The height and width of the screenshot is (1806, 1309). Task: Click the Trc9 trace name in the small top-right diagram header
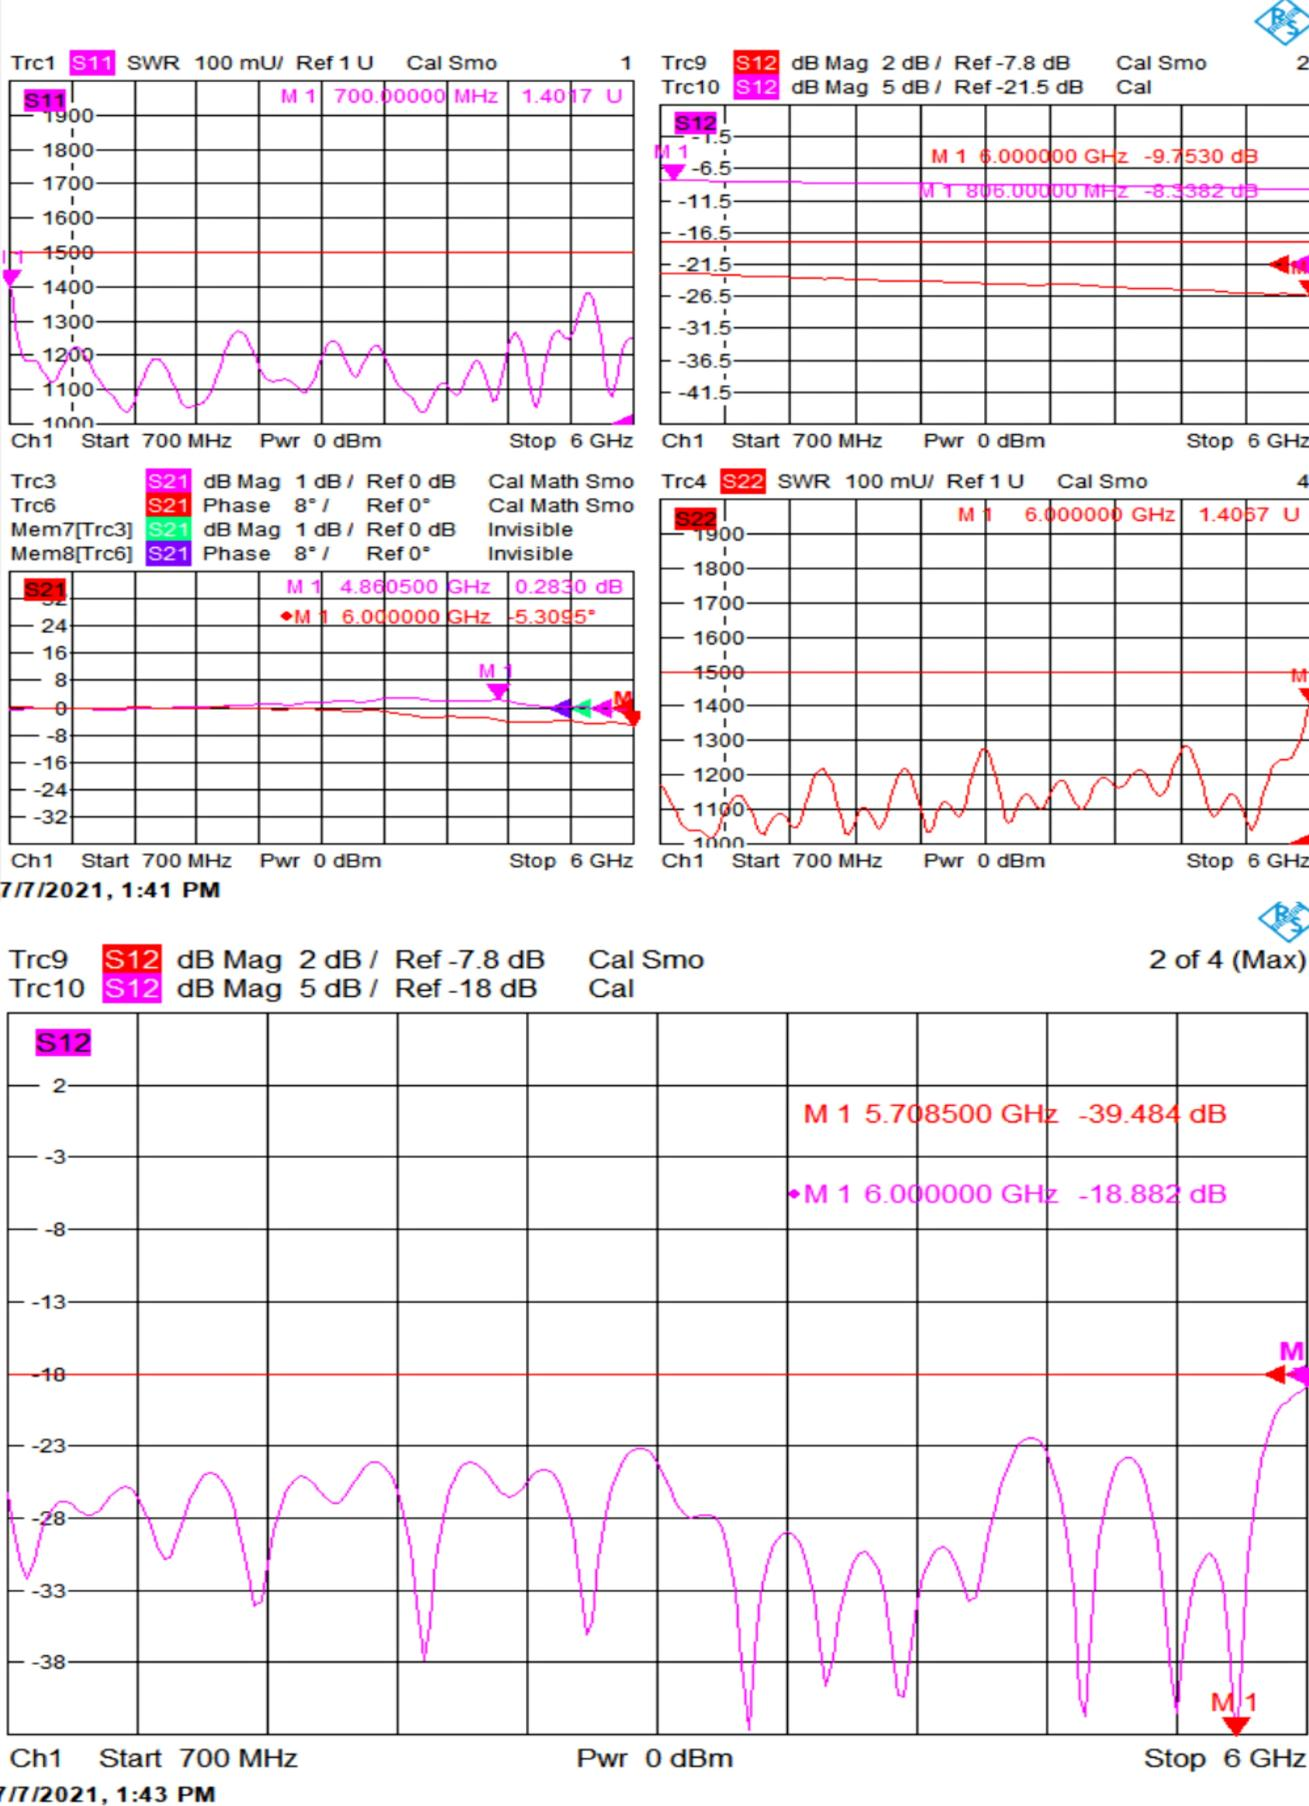click(684, 63)
